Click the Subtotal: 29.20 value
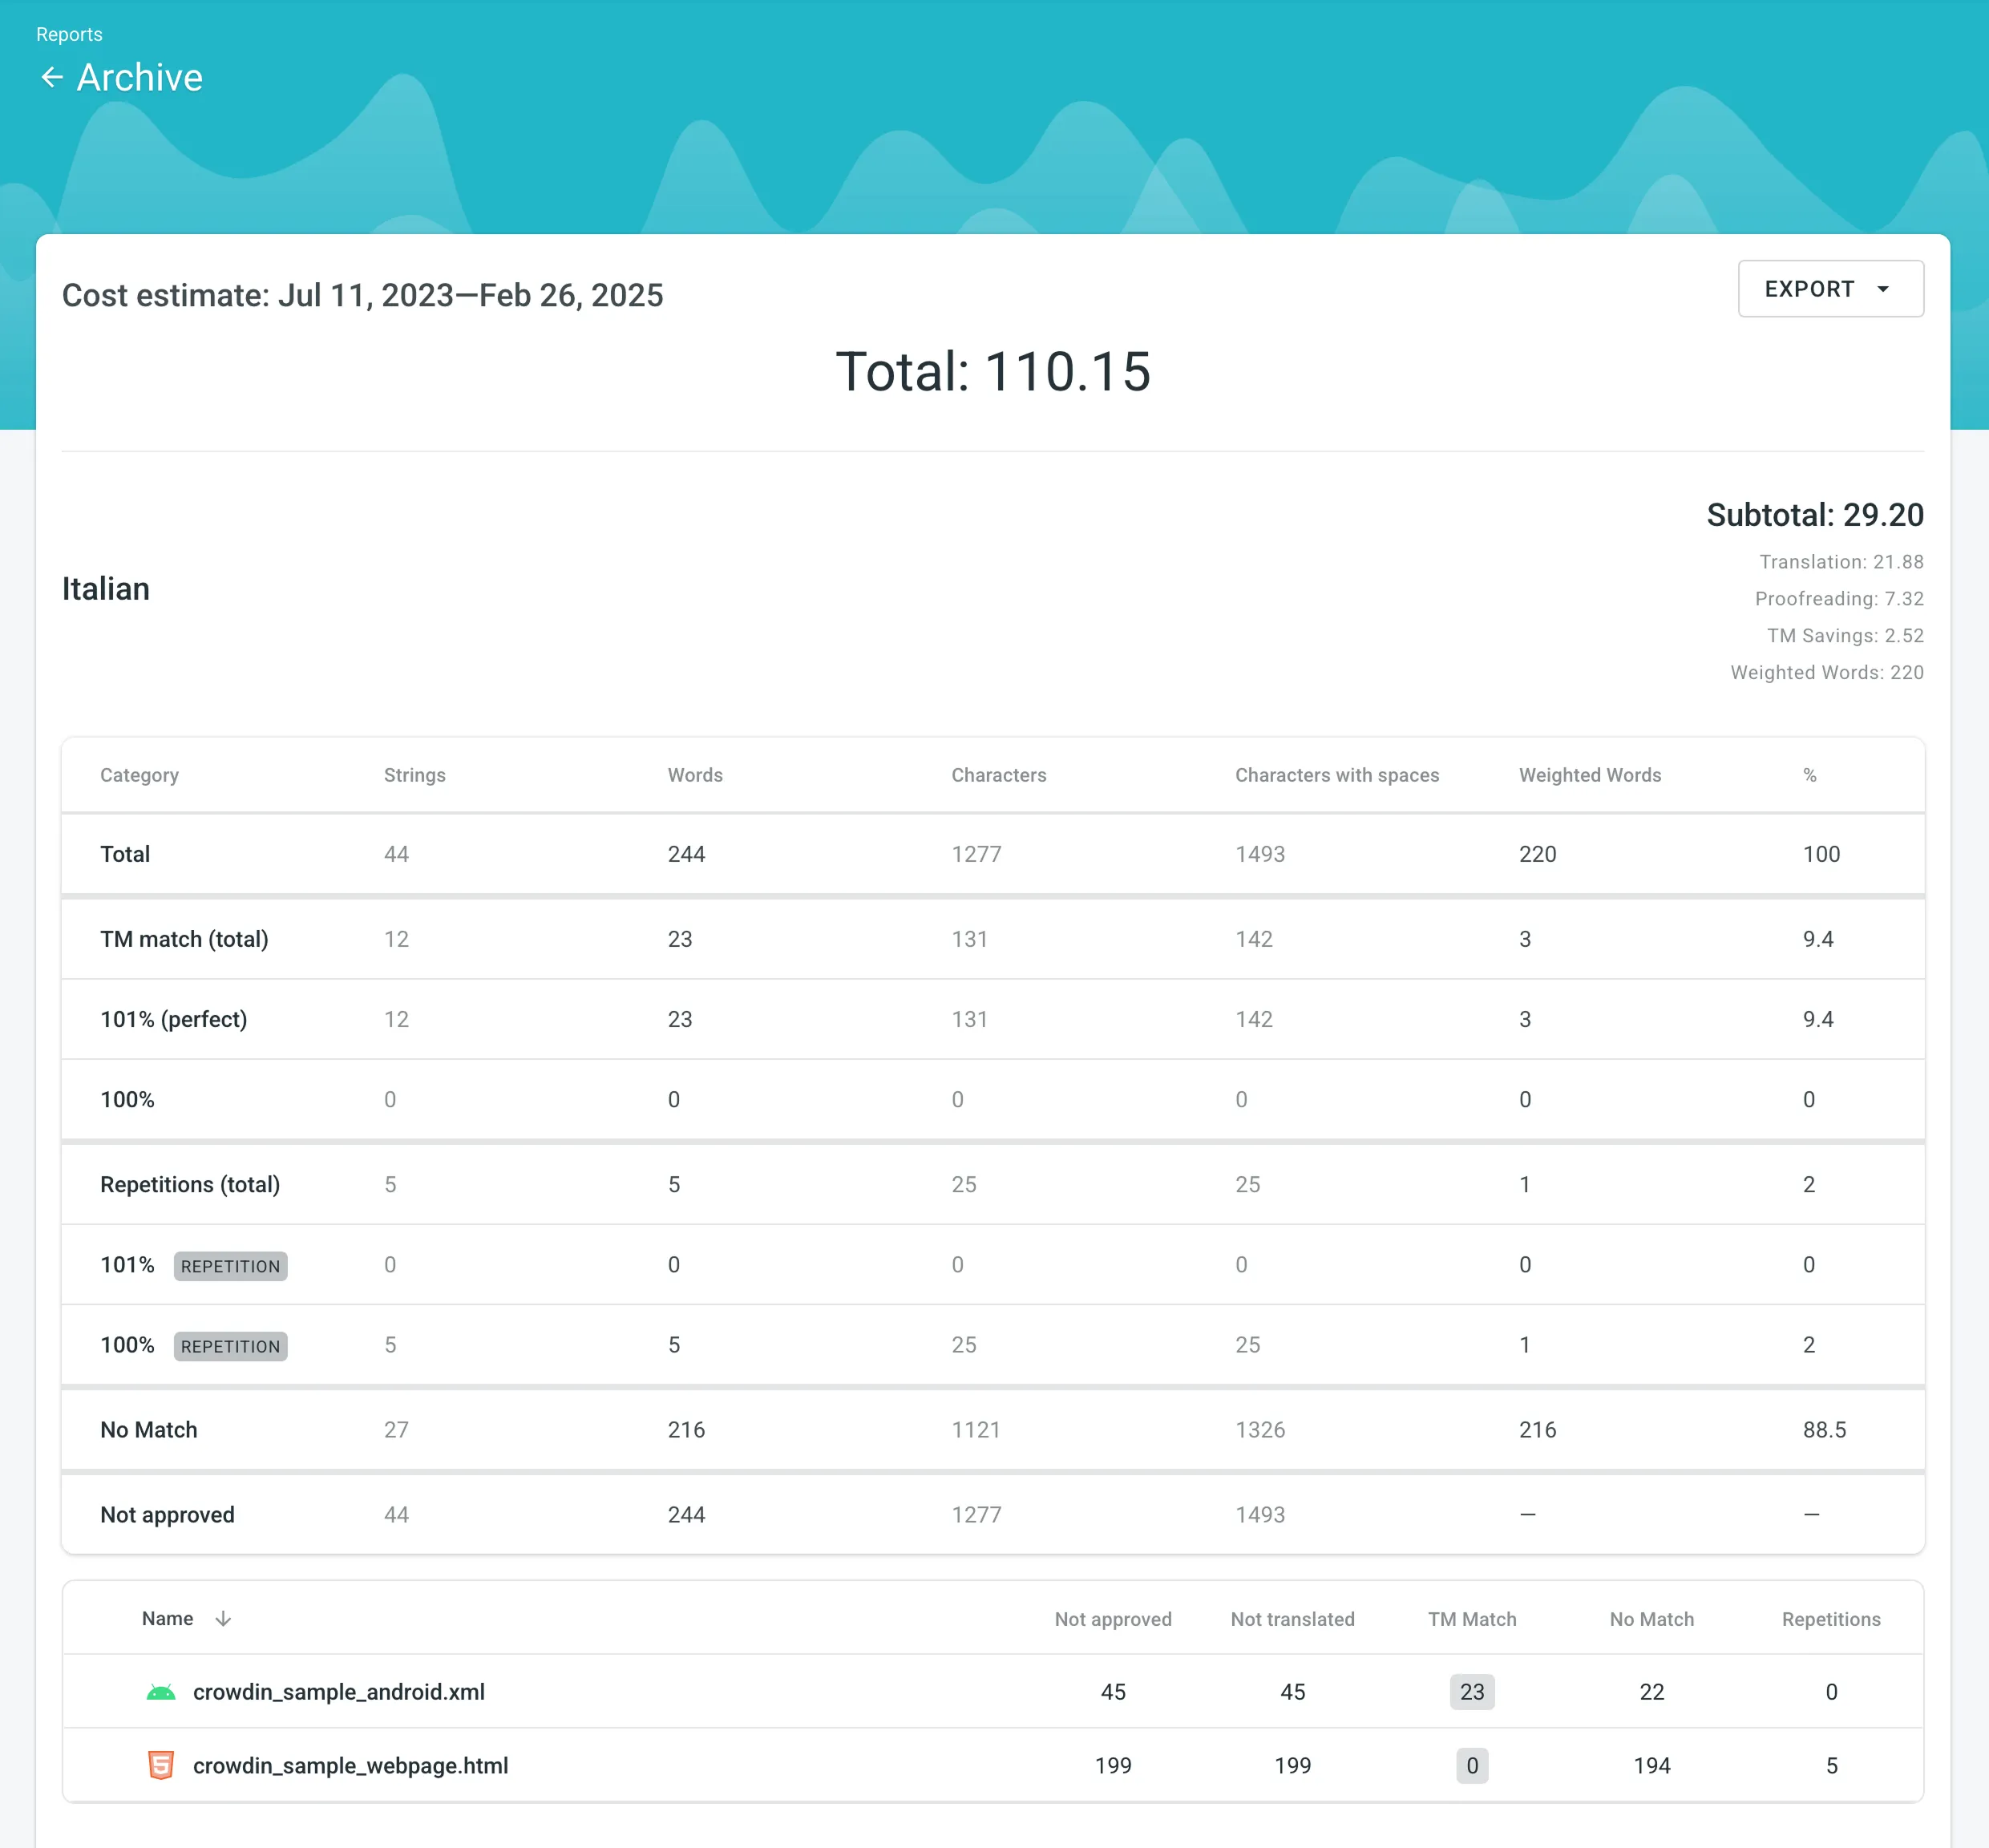Viewport: 1989px width, 1848px height. 1814,515
